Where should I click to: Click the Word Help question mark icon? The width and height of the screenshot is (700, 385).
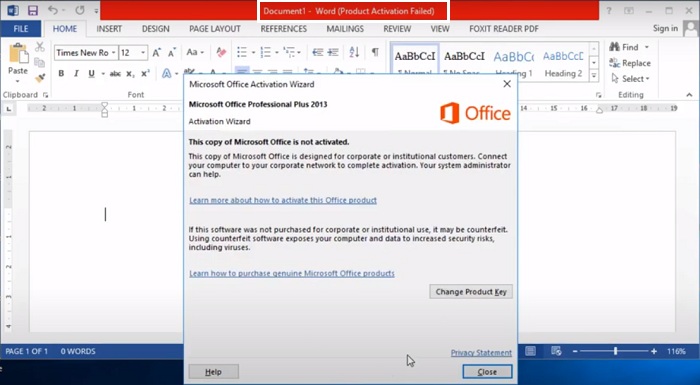pos(609,11)
